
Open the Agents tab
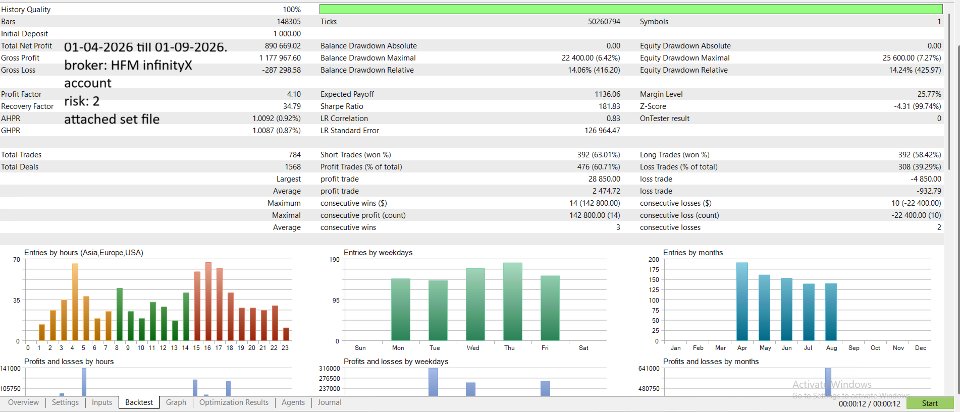tap(293, 403)
